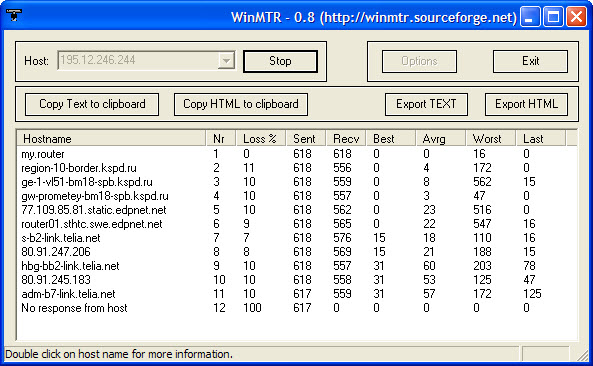
Task: Sort by the Hostname column header
Action: (111, 139)
